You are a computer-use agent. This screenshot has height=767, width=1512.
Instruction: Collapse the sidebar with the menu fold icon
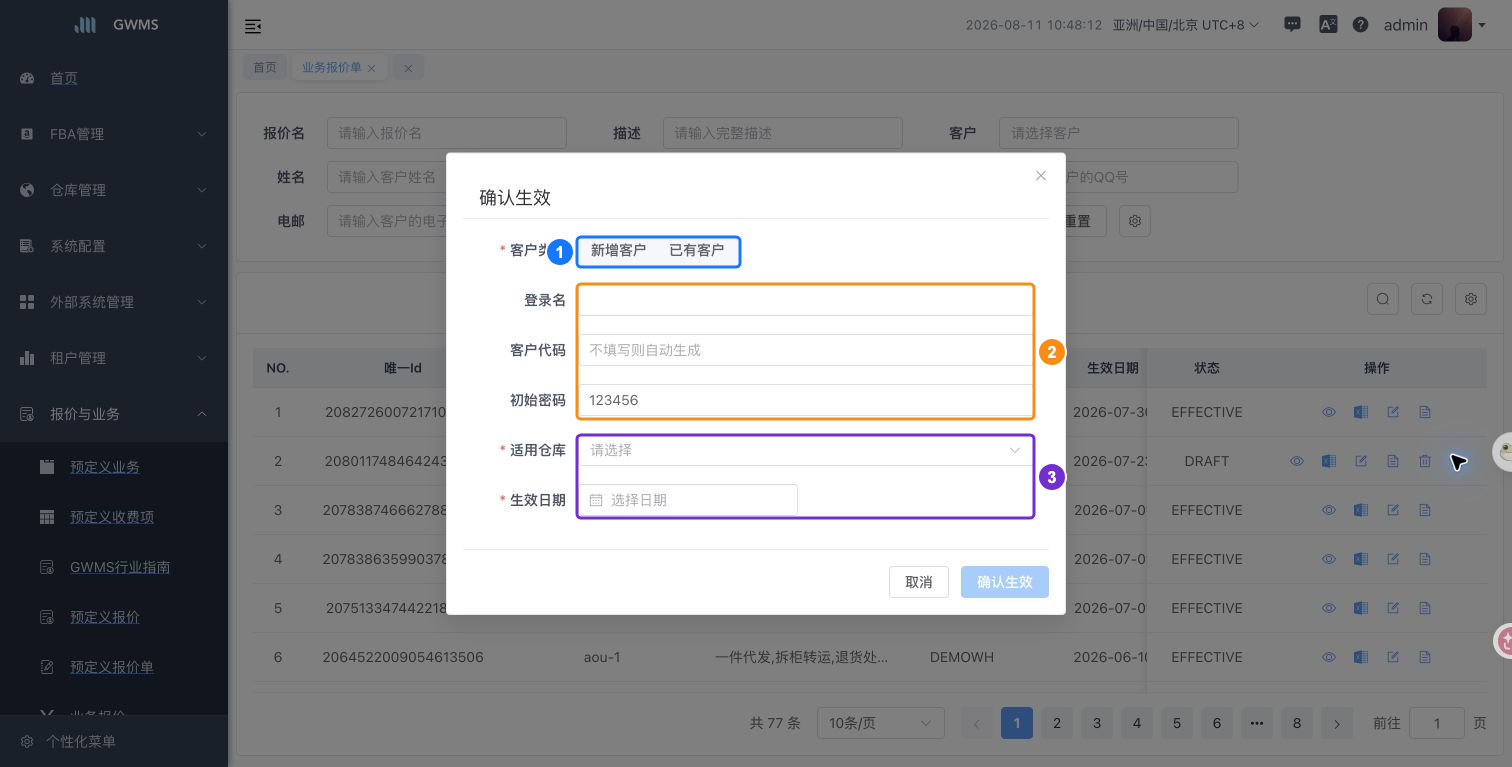(253, 26)
